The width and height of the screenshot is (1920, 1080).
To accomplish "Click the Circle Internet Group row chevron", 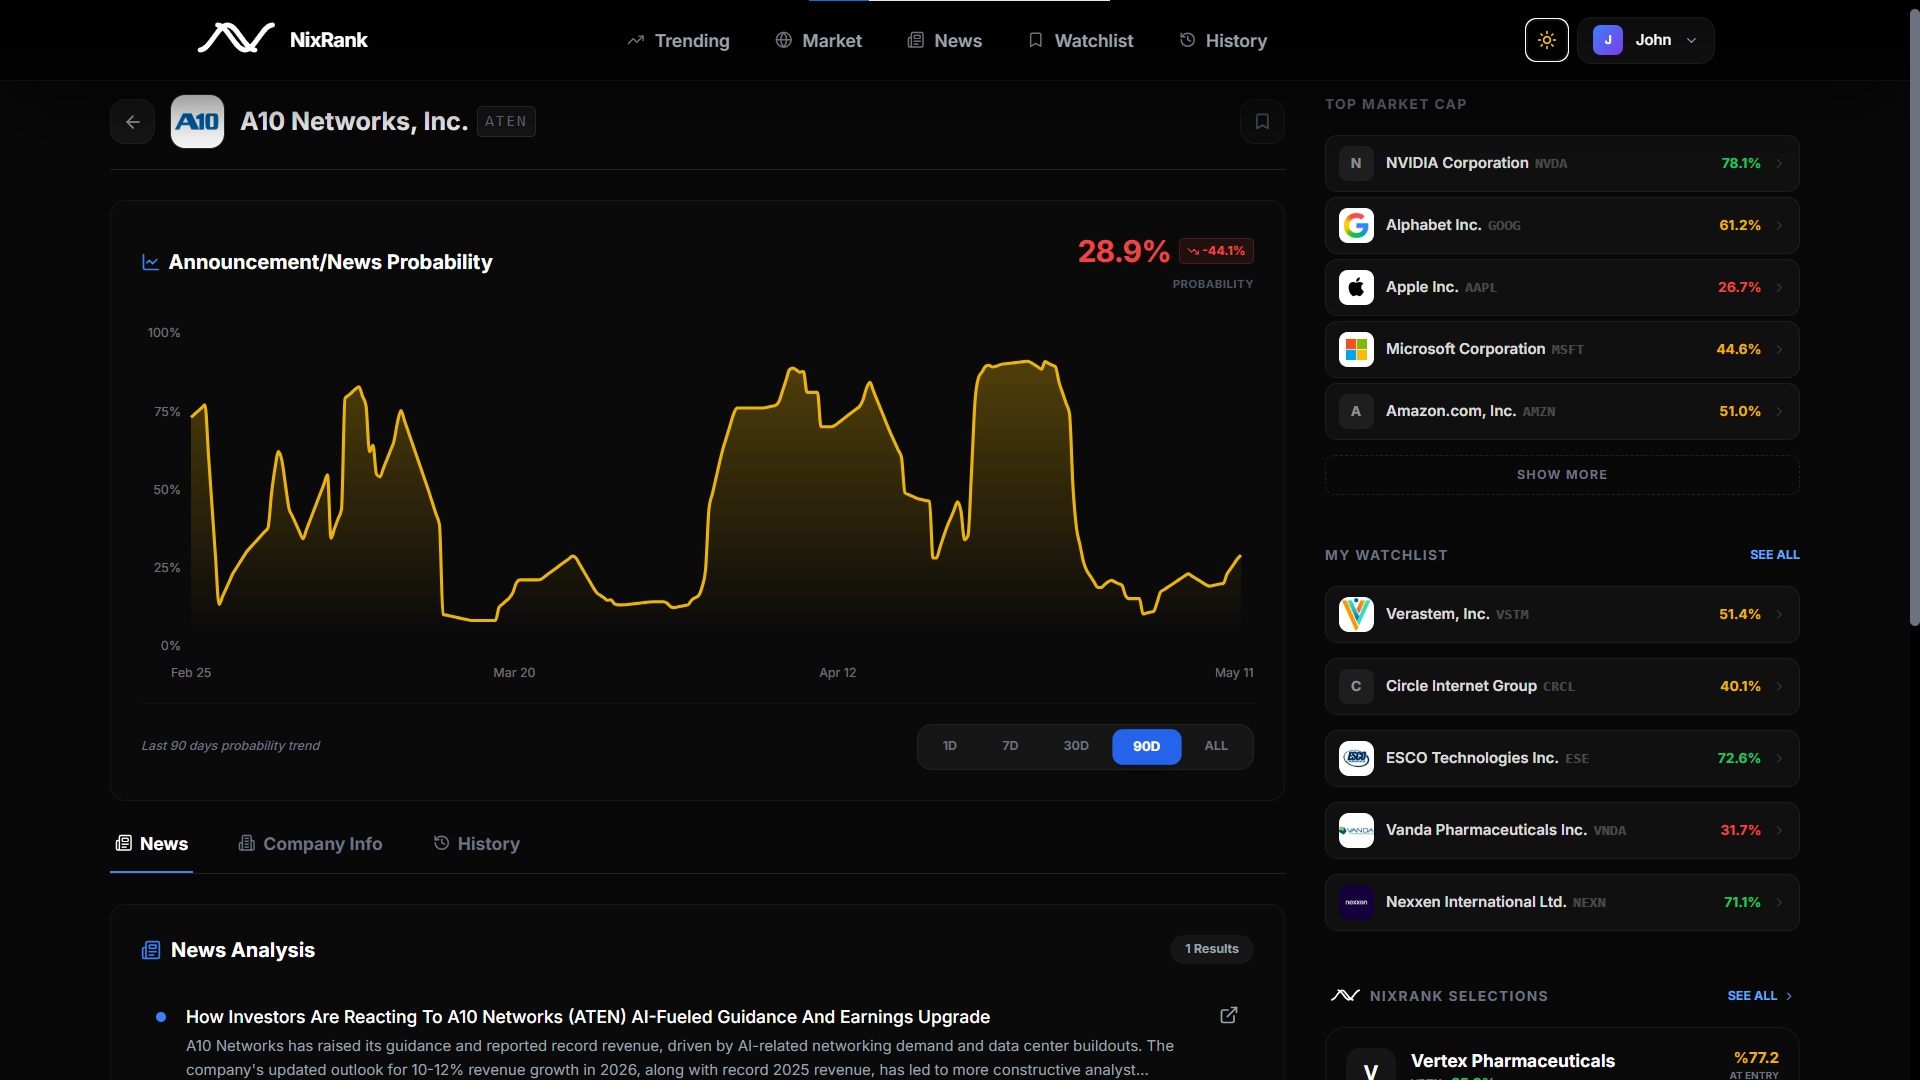I will pyautogui.click(x=1779, y=686).
